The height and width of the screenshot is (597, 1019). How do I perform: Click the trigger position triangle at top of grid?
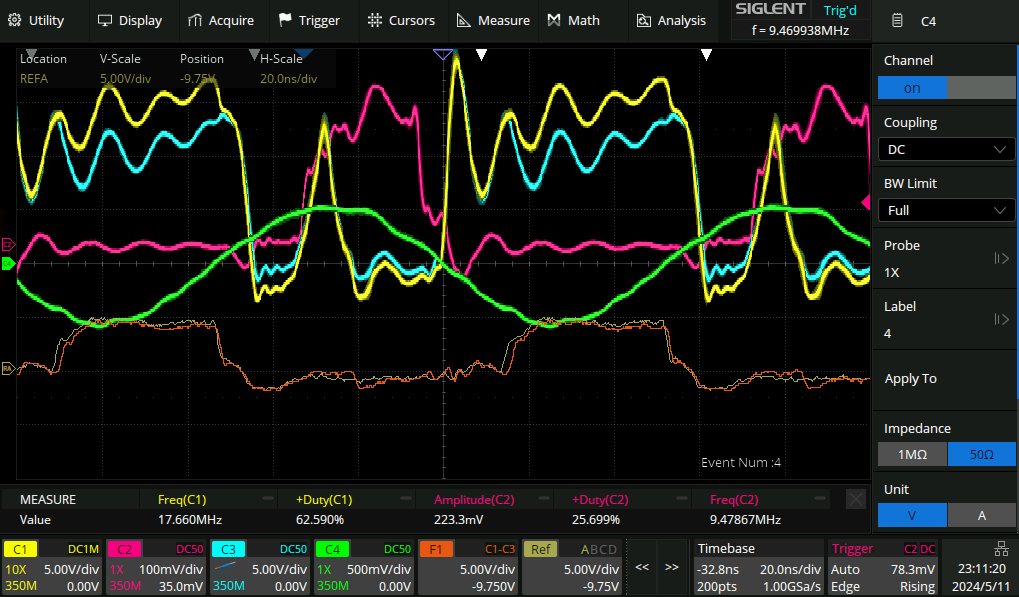(x=443, y=54)
